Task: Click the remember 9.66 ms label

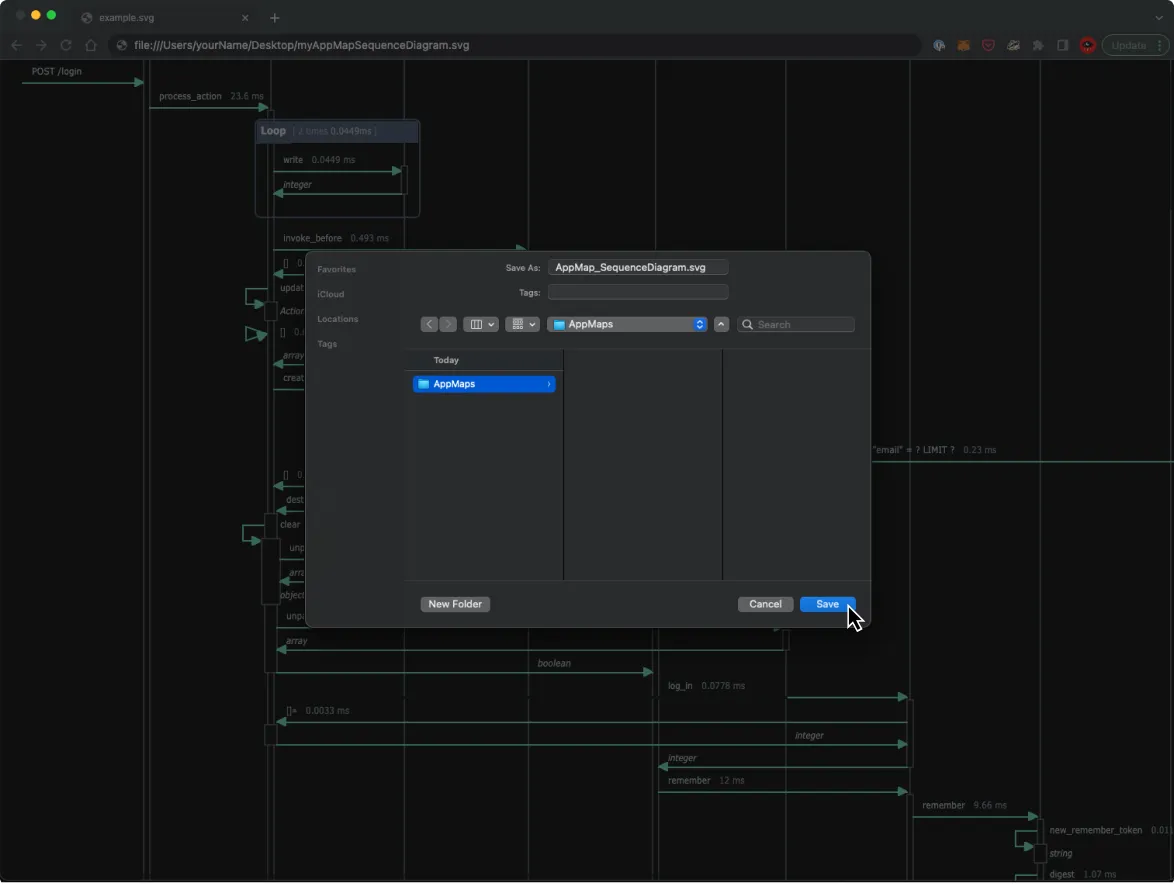Action: coord(964,805)
